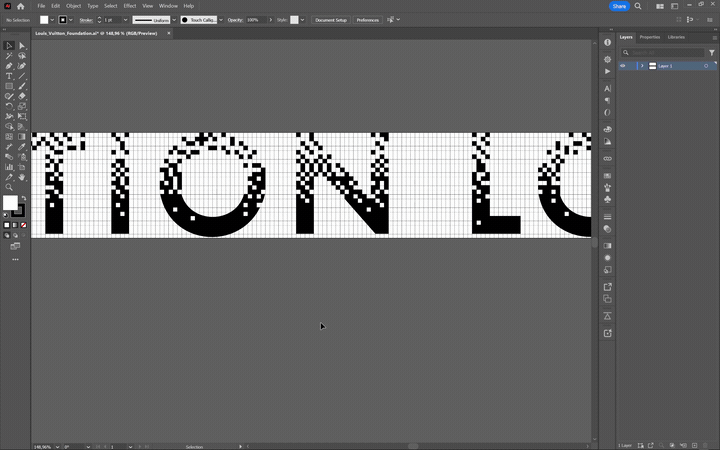
Task: Select the Rotate tool
Action: [x=9, y=106]
